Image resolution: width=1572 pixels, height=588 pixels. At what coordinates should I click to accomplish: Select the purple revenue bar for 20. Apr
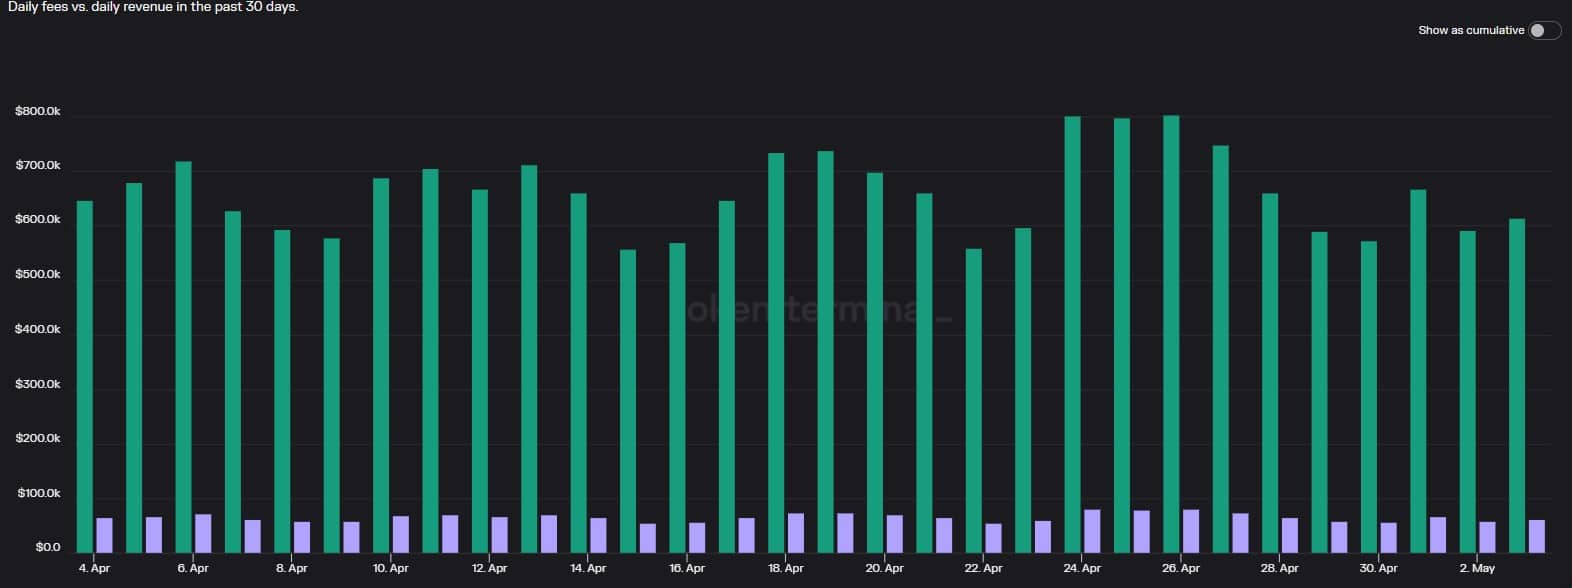point(894,534)
